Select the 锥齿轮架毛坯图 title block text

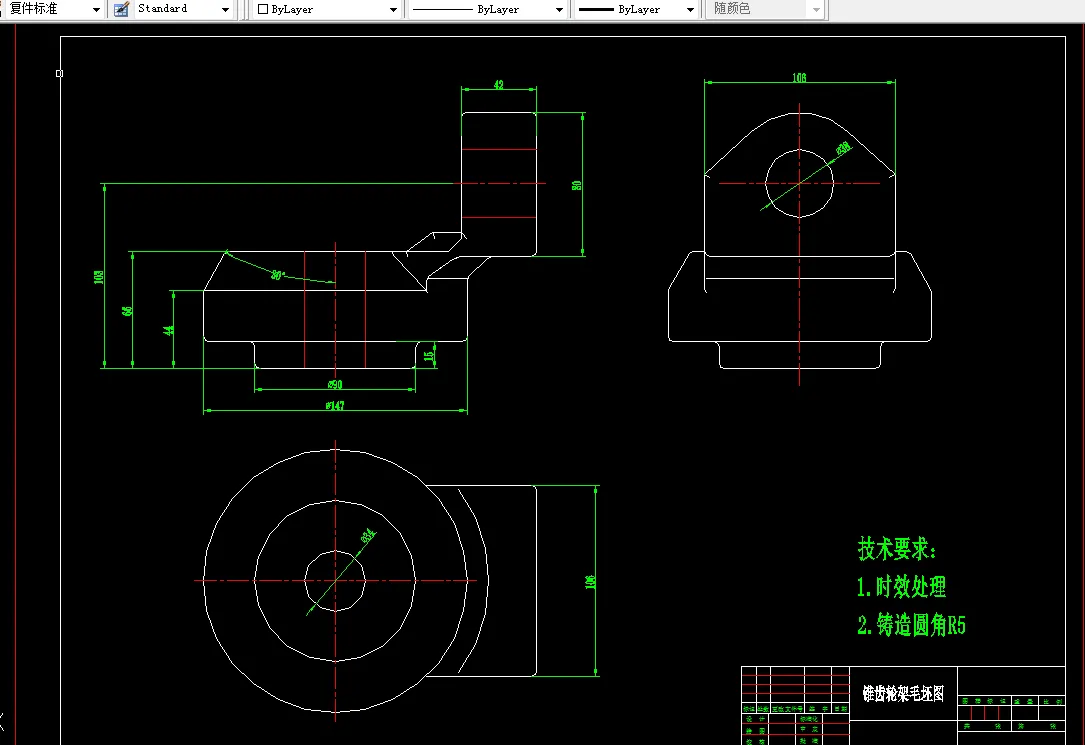point(903,693)
